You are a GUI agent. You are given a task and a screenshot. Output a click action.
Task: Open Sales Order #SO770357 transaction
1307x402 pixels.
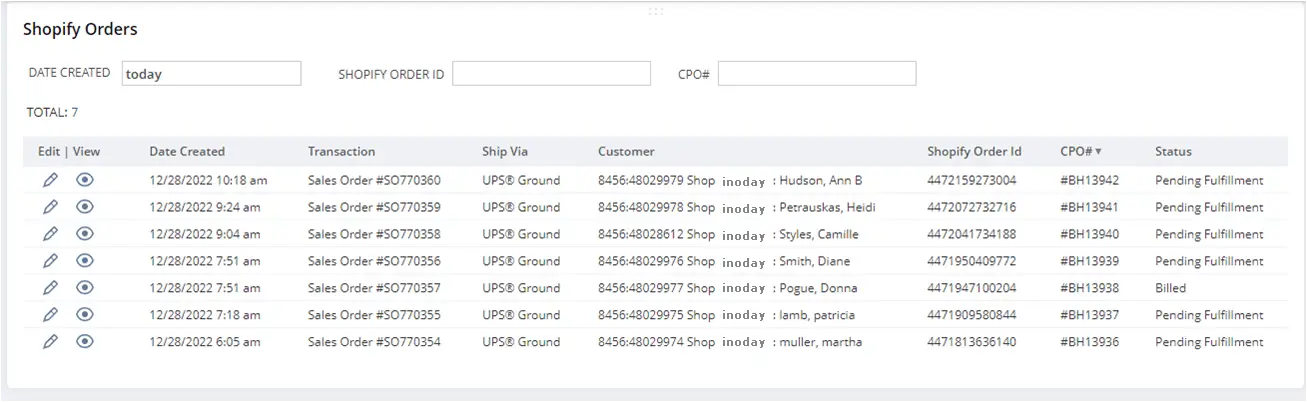click(374, 288)
